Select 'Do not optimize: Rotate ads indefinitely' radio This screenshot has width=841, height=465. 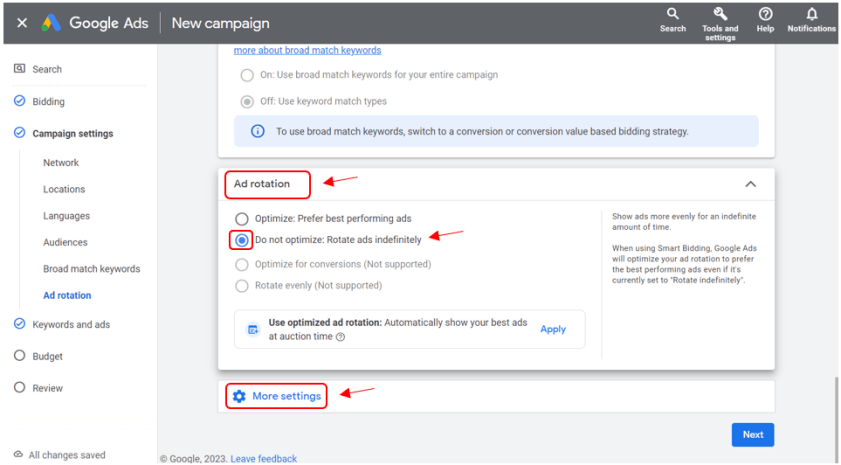pos(242,240)
